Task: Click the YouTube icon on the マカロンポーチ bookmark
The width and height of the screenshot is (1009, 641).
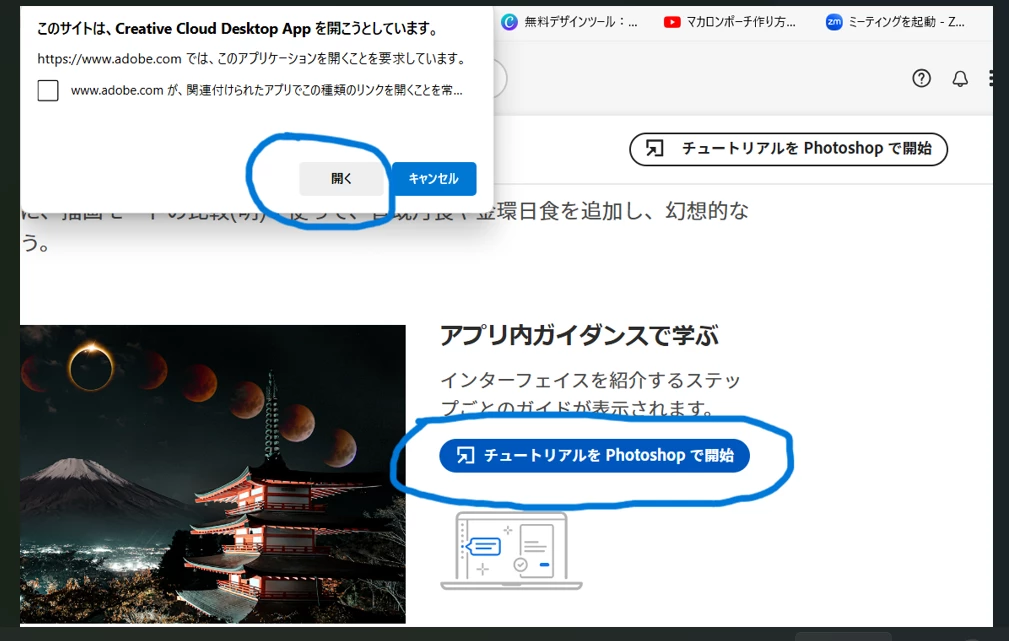Action: click(672, 22)
